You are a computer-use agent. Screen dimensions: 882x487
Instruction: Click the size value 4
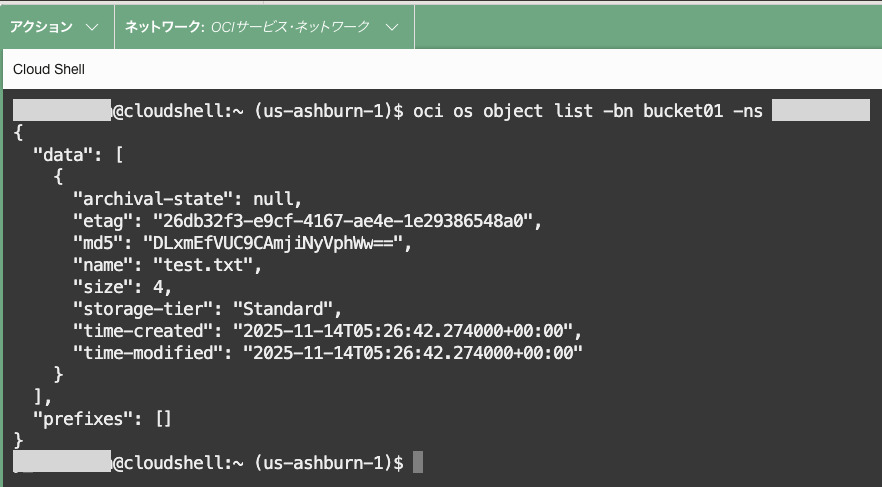pyautogui.click(x=156, y=287)
